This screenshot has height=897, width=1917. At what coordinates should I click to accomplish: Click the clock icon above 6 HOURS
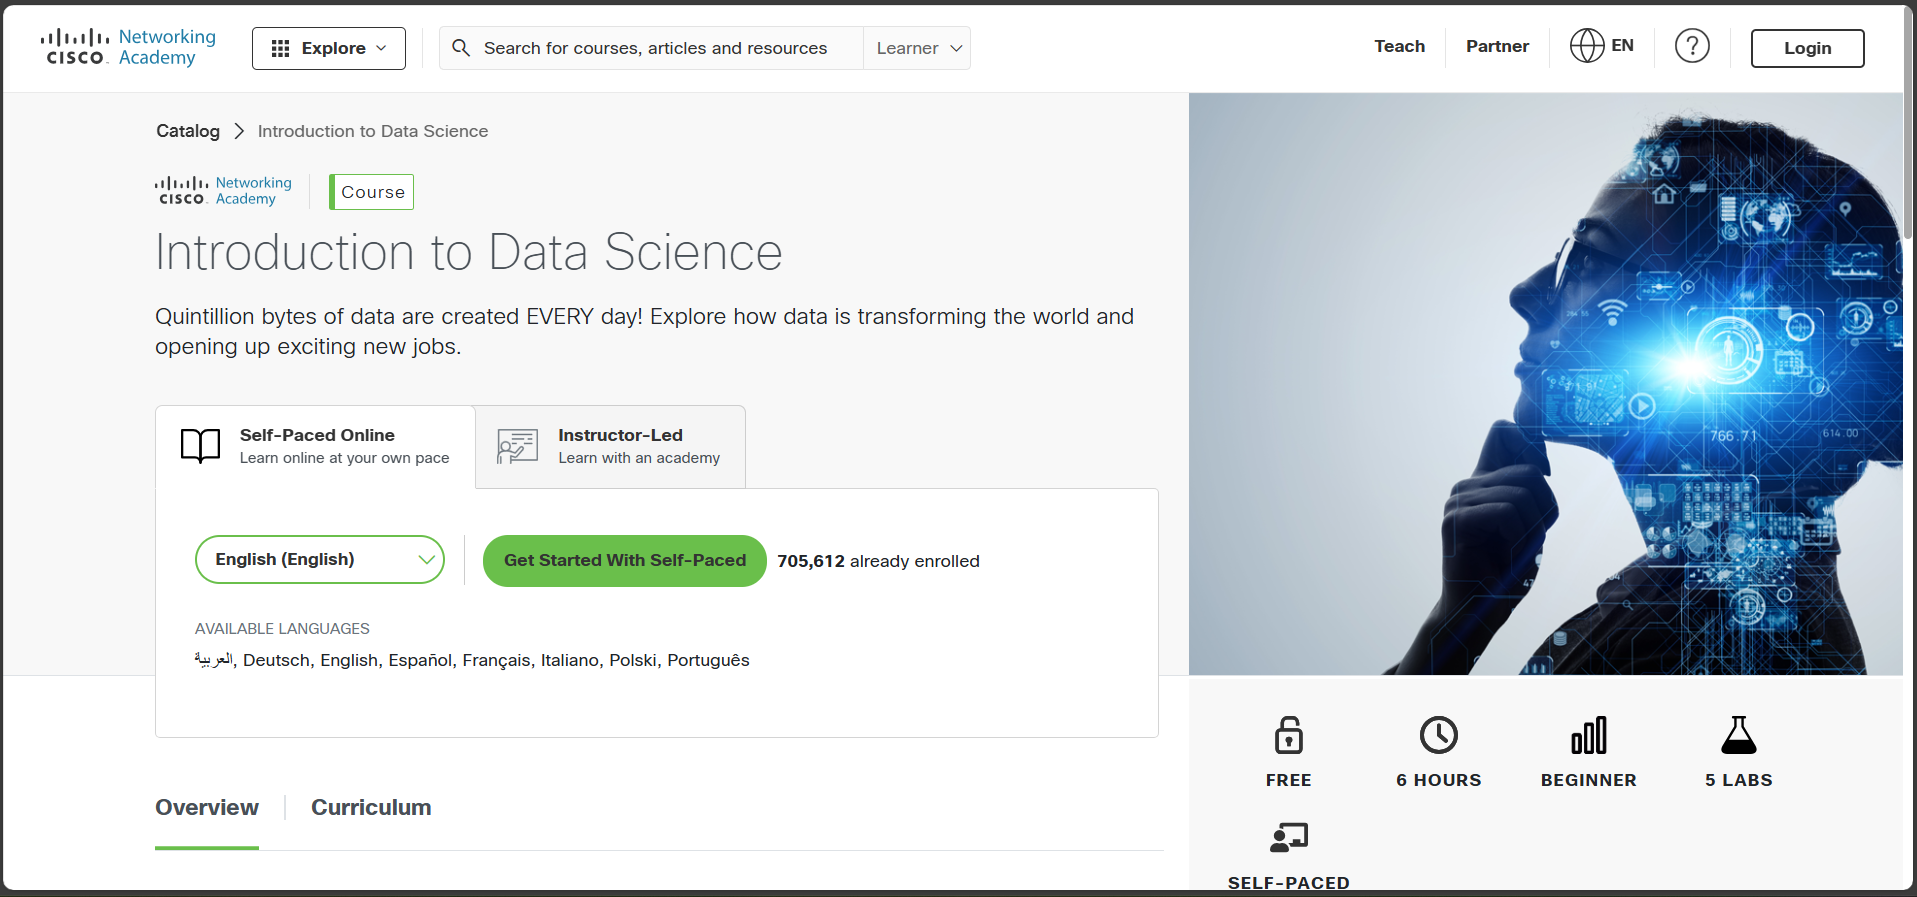tap(1439, 735)
